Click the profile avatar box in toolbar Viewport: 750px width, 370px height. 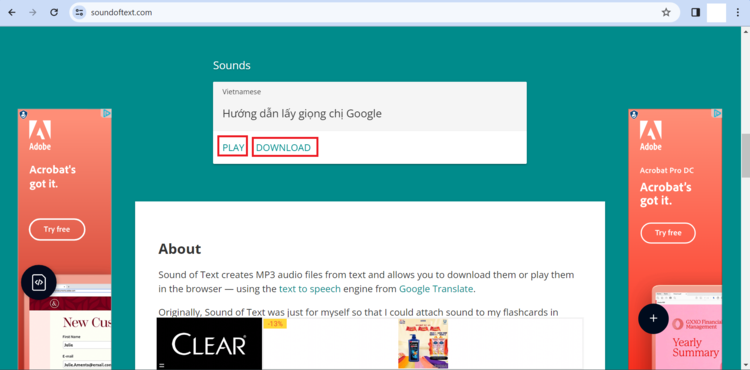click(x=717, y=12)
